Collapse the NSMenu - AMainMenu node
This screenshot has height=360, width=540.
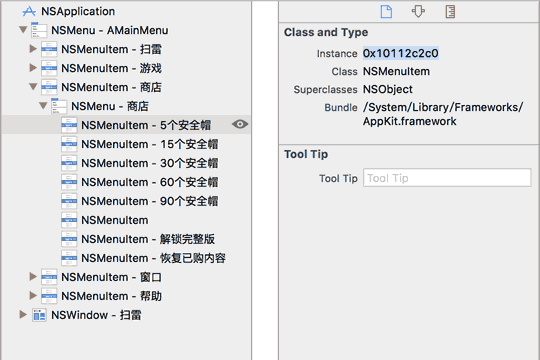(23, 30)
